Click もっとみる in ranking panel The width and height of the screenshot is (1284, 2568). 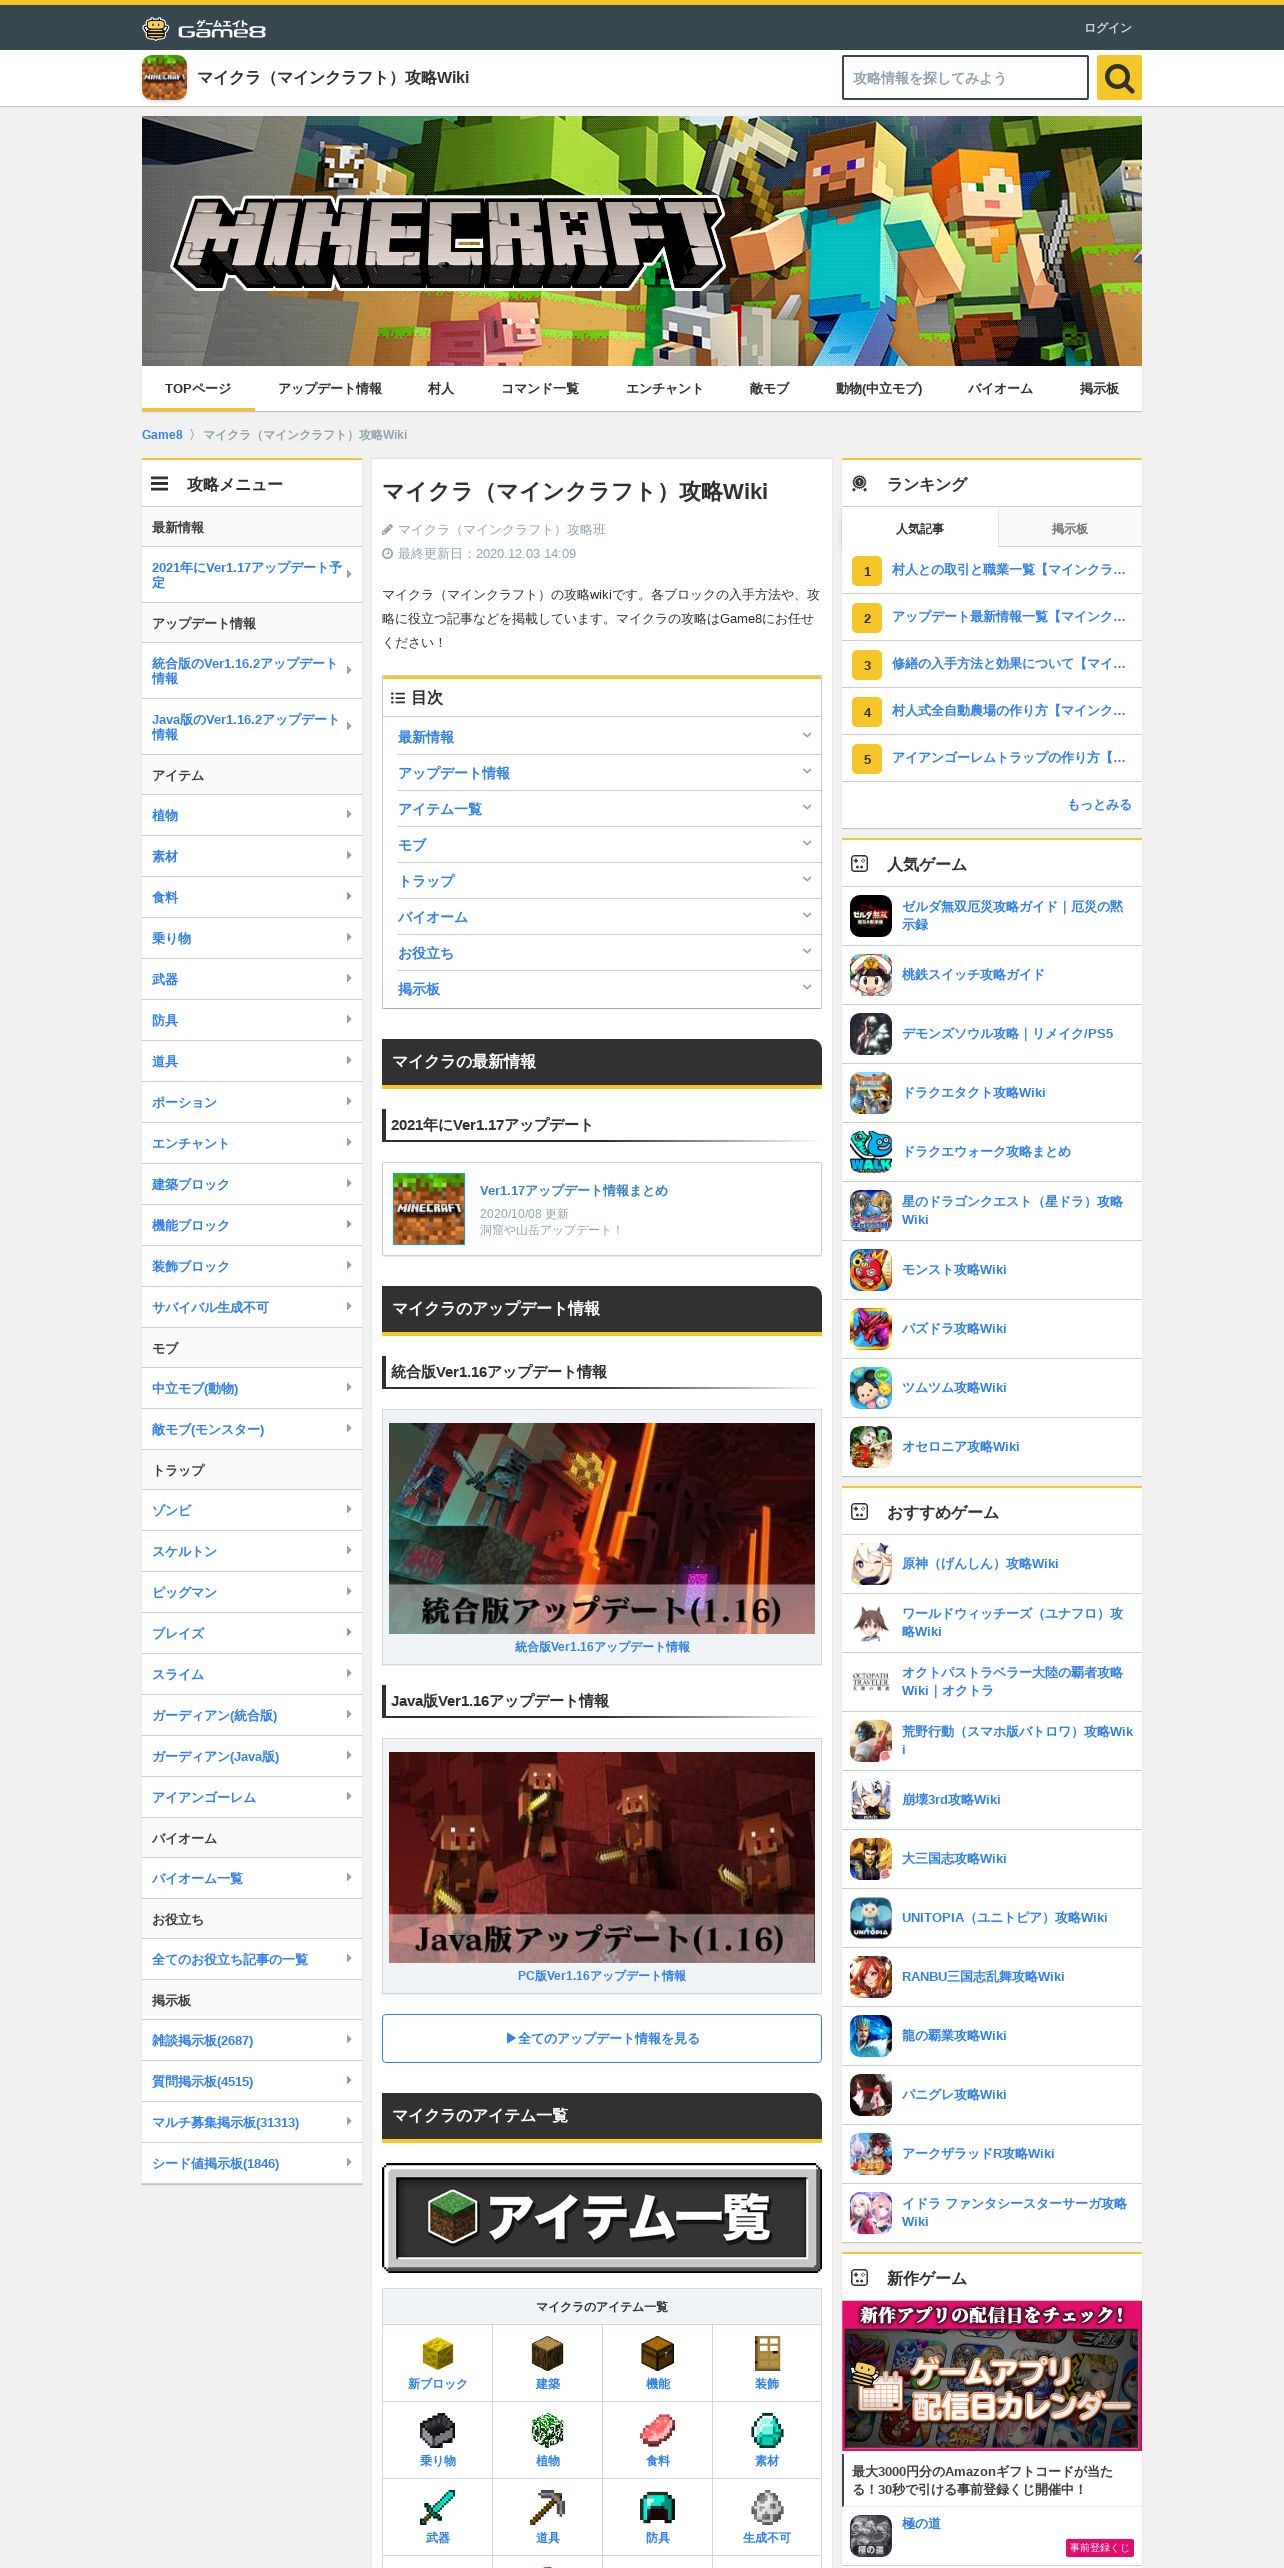point(1099,805)
